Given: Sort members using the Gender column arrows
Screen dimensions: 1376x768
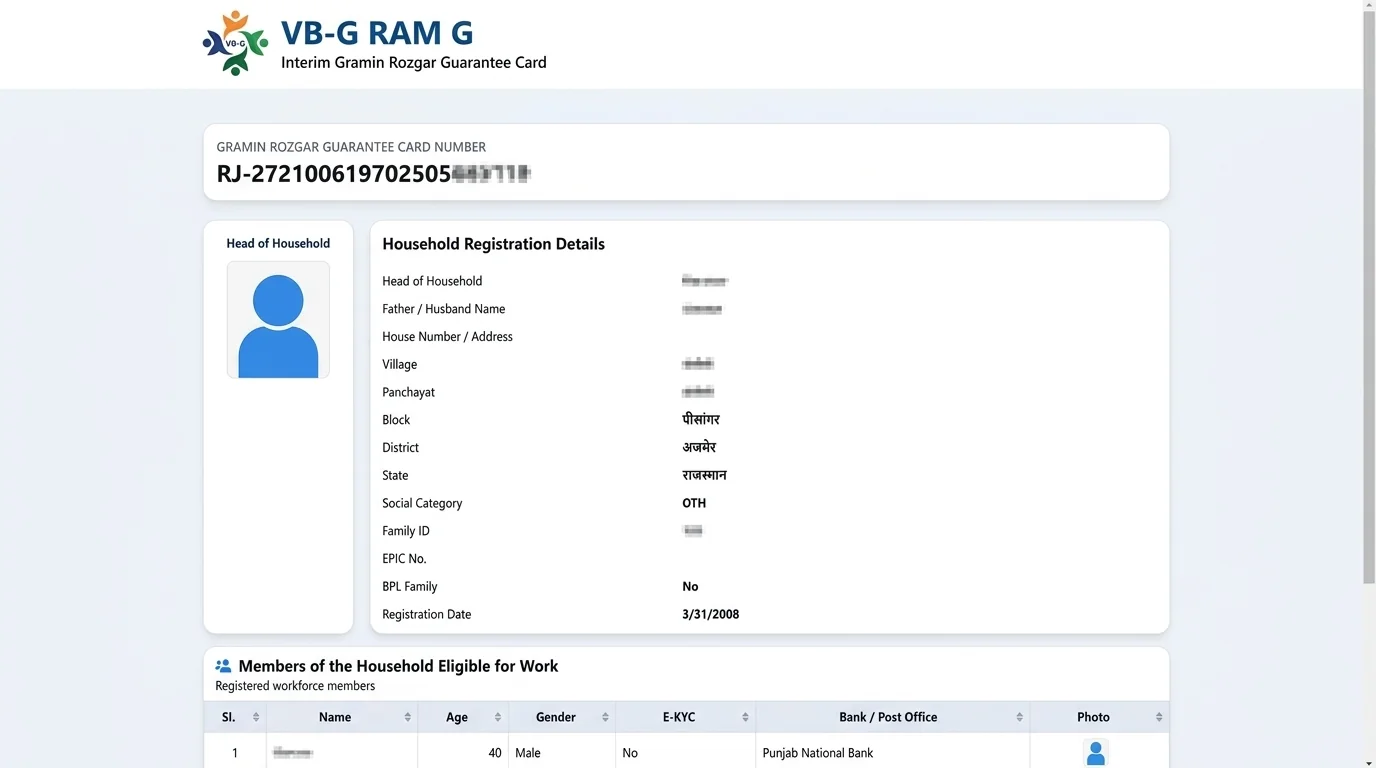Looking at the screenshot, I should (605, 717).
